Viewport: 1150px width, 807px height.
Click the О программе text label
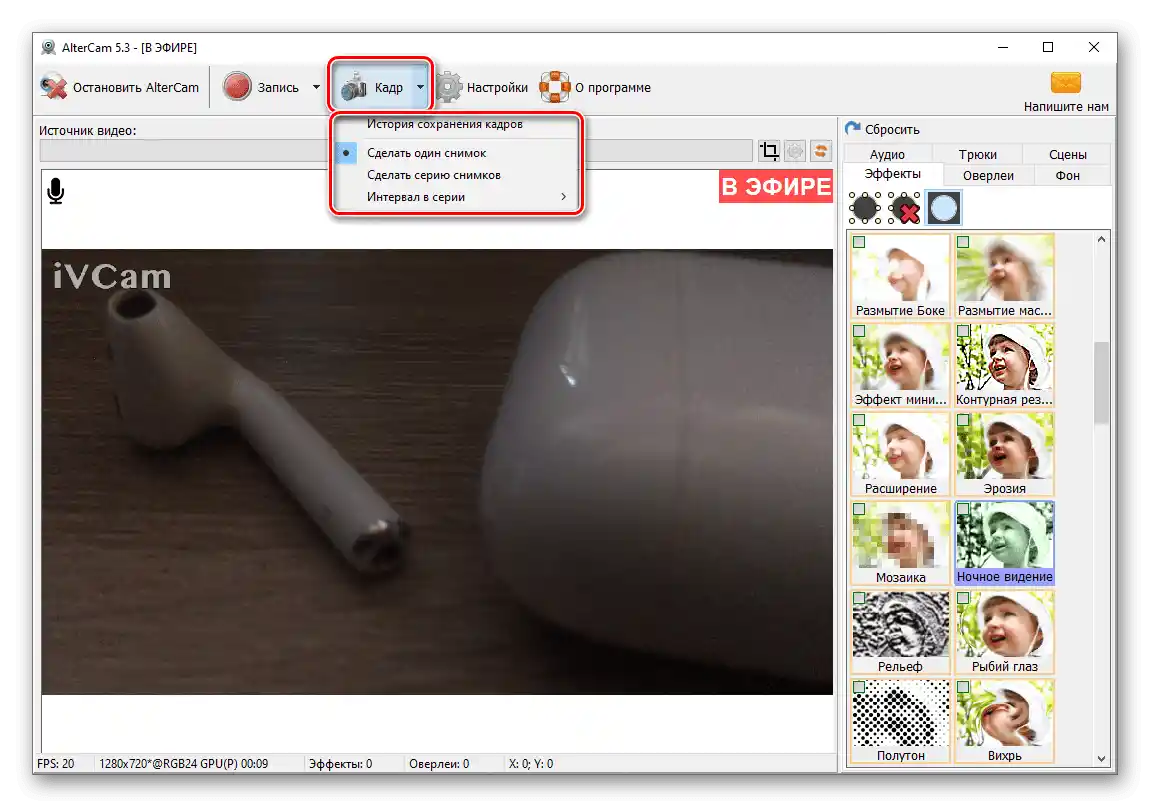(x=612, y=87)
